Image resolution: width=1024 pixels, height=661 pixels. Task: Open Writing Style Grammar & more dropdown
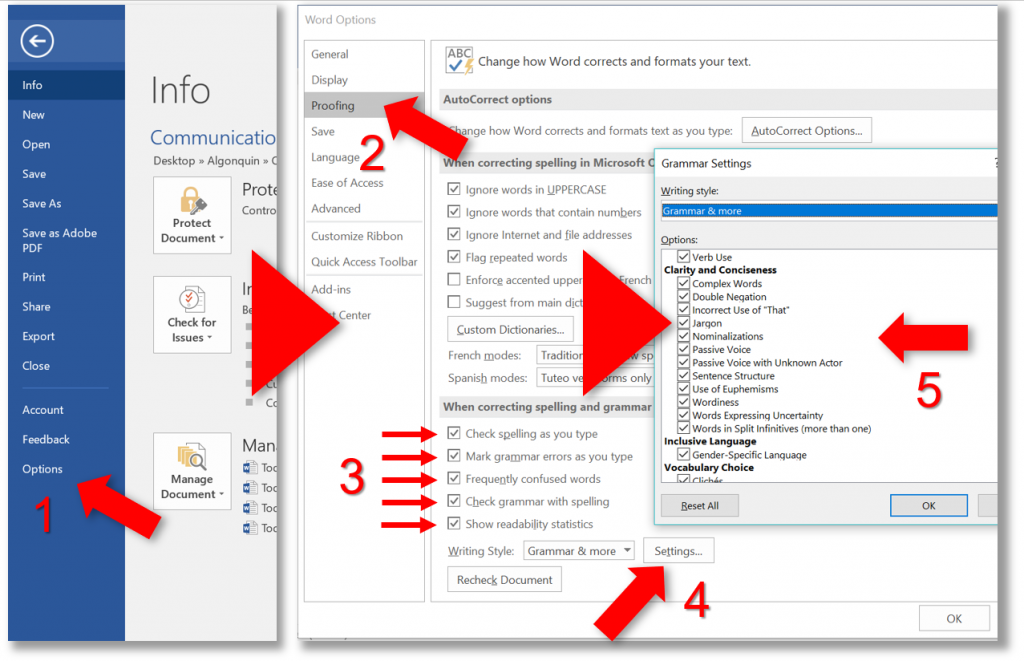click(x=579, y=551)
